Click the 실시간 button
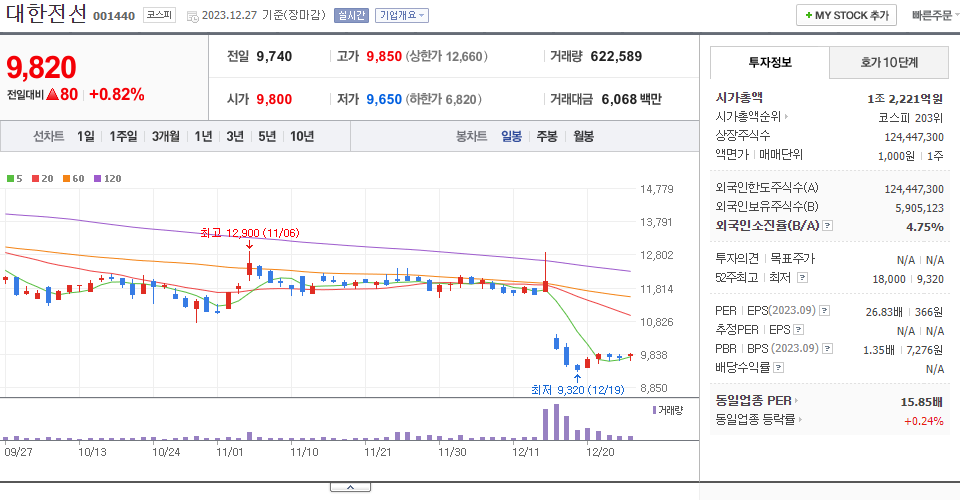Screen dimensions: 960x500 [351, 15]
